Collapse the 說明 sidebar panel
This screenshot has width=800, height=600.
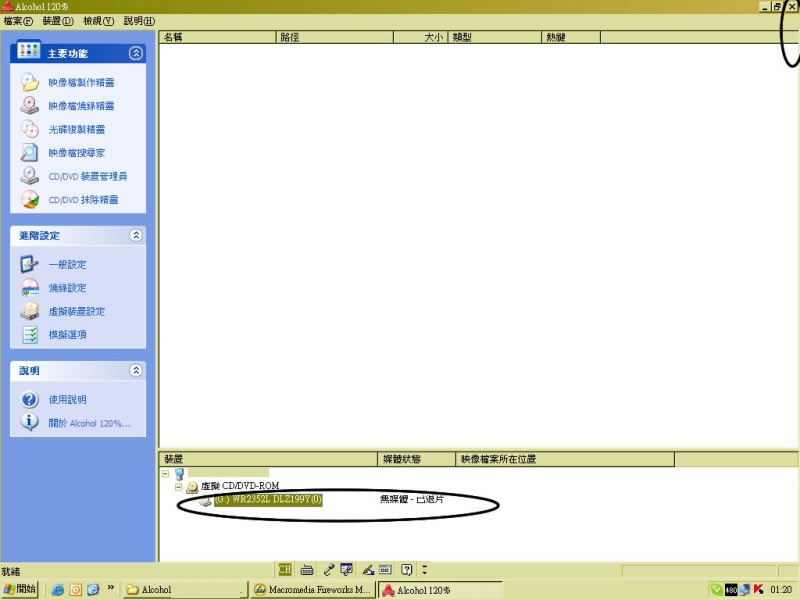[136, 370]
